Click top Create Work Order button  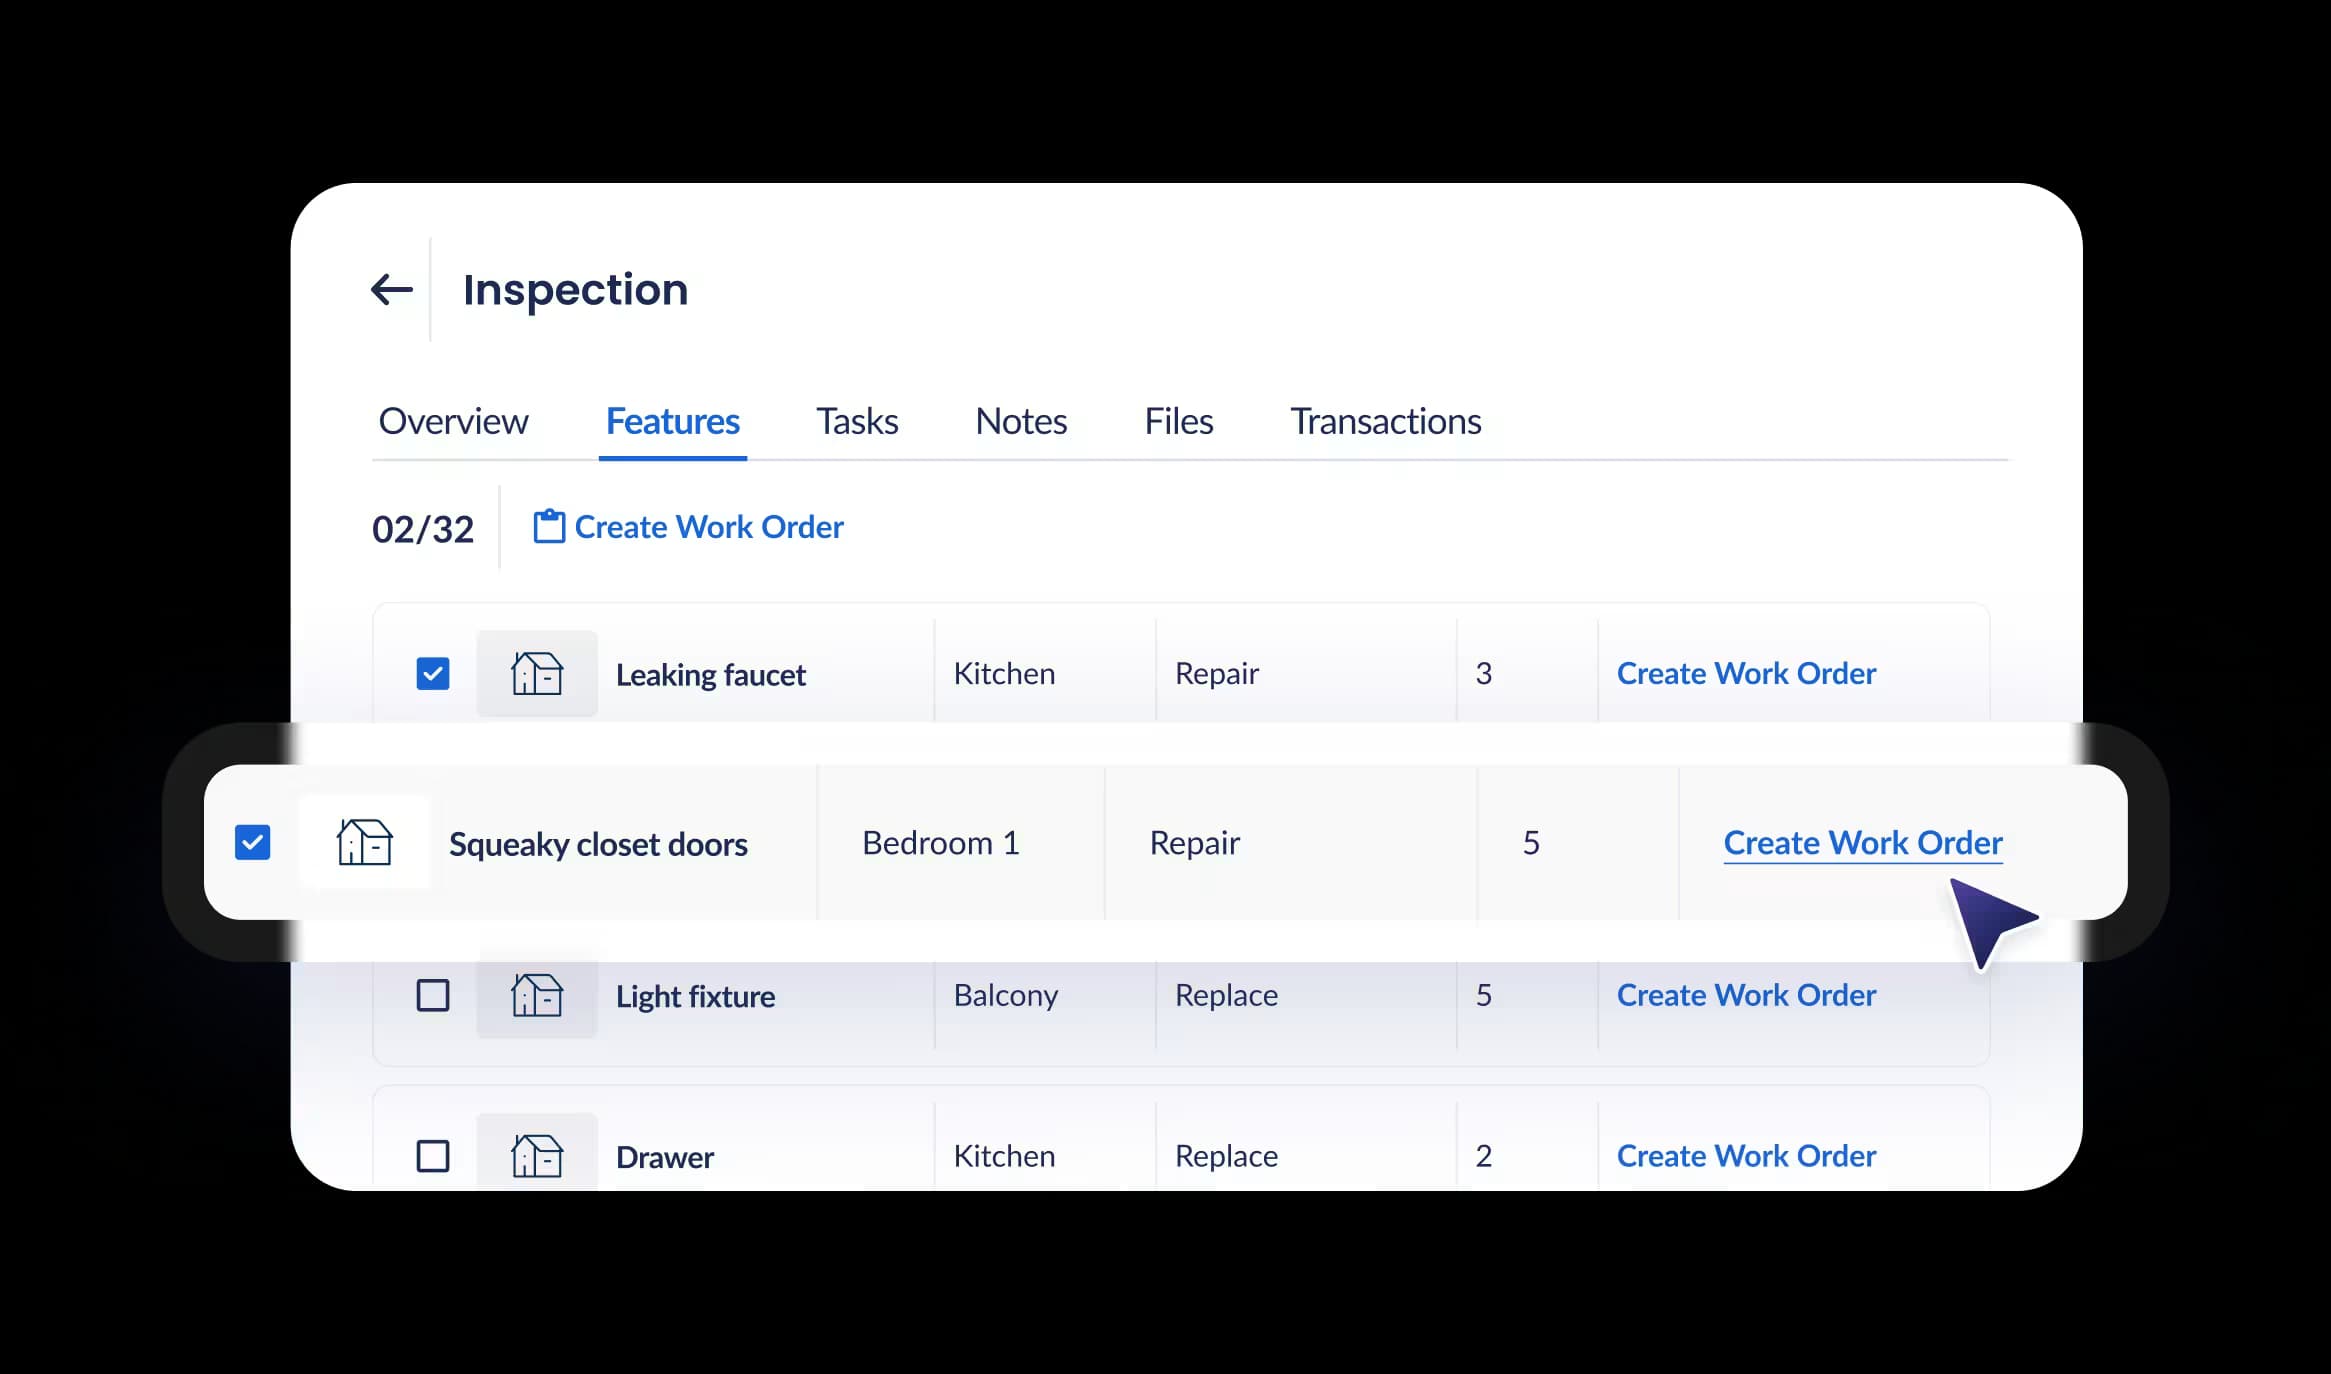(688, 527)
